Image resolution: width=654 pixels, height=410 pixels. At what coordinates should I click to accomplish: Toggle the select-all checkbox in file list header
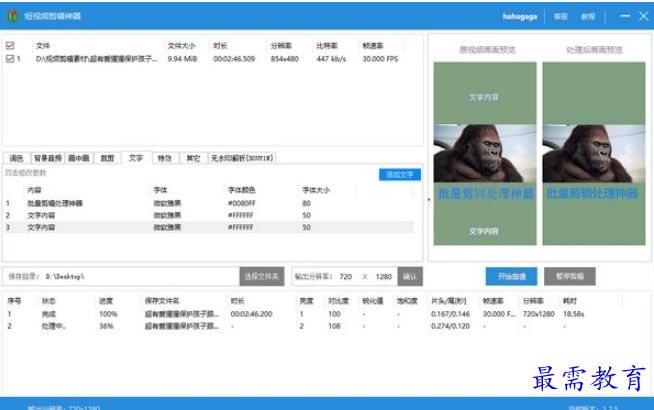(x=10, y=46)
